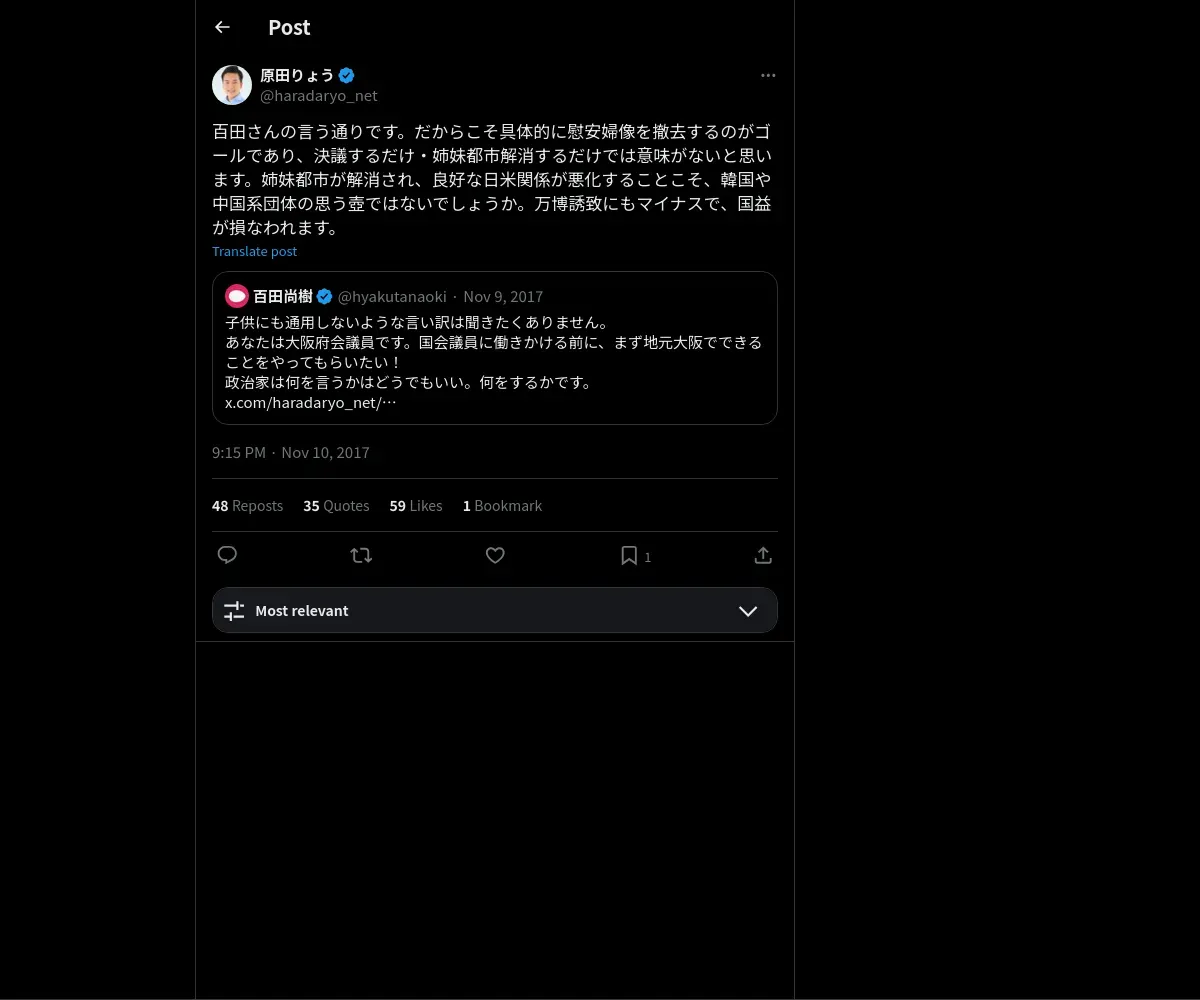Viewport: 1200px width, 1000px height.
Task: Click the reply speech bubble icon
Action: pos(227,555)
